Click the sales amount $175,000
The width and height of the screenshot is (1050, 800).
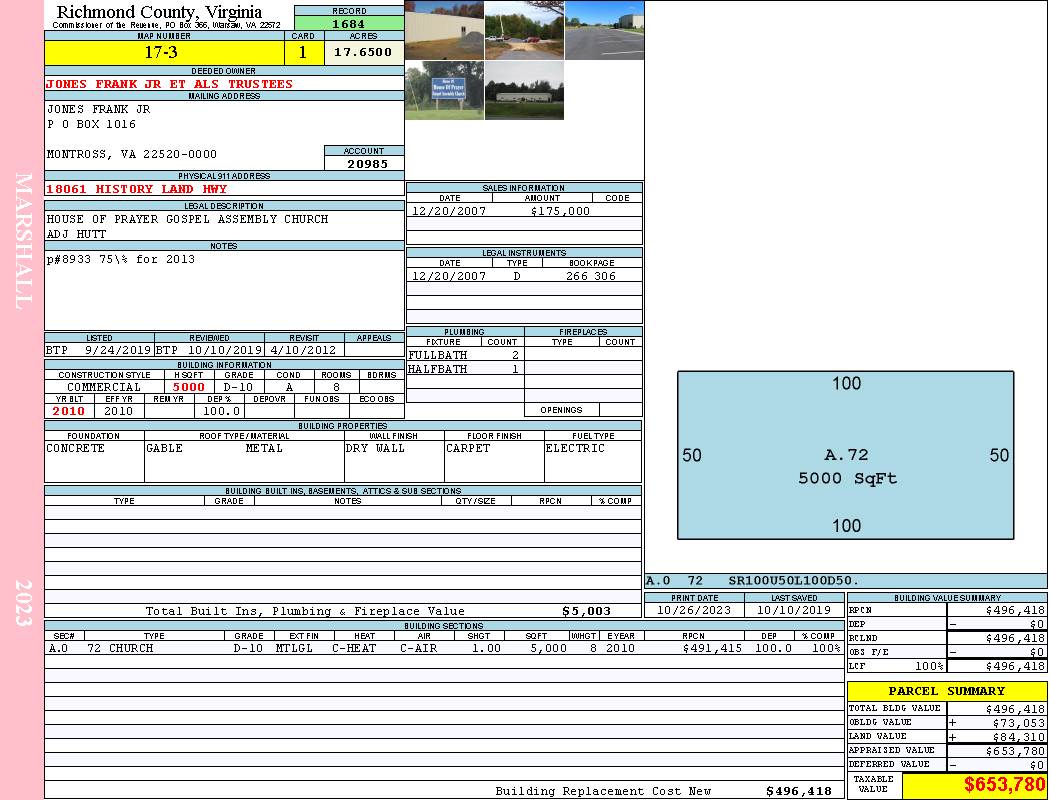[x=560, y=211]
